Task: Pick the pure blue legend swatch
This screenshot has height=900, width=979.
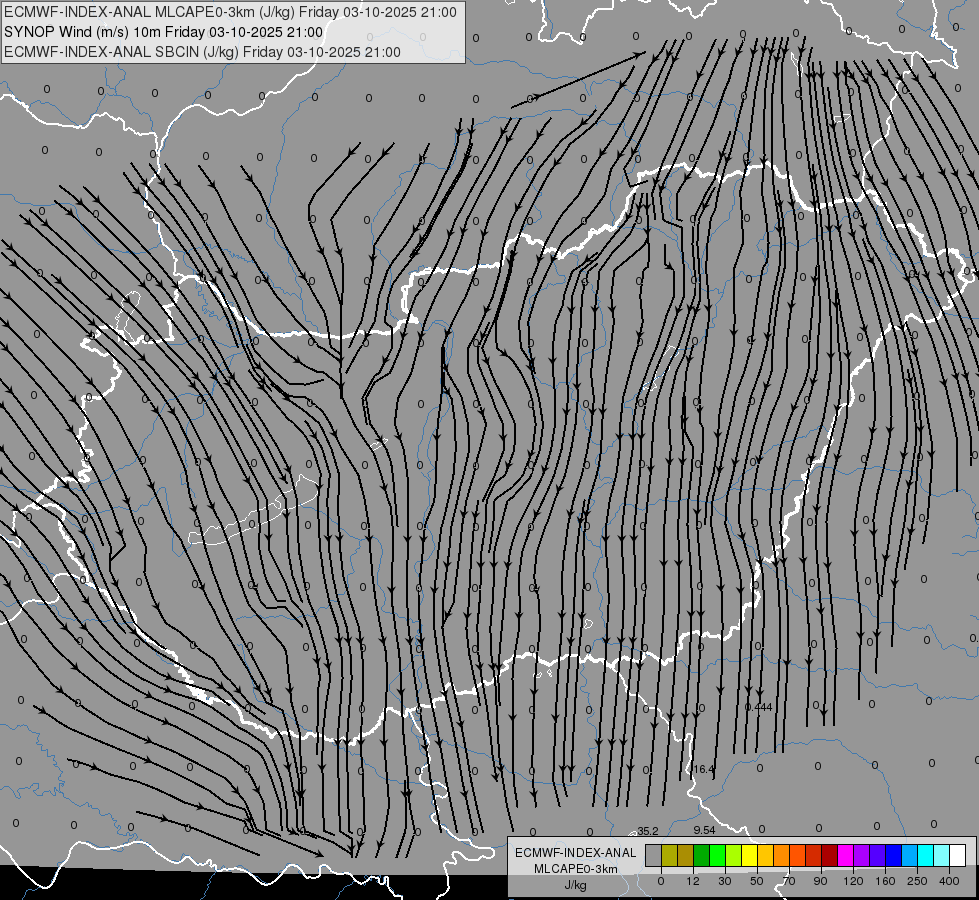Action: [894, 855]
